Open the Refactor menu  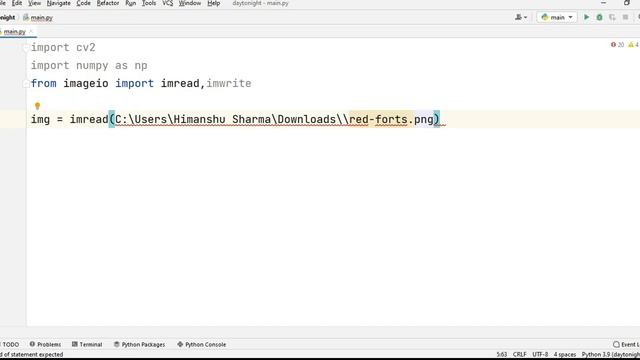[x=108, y=3]
